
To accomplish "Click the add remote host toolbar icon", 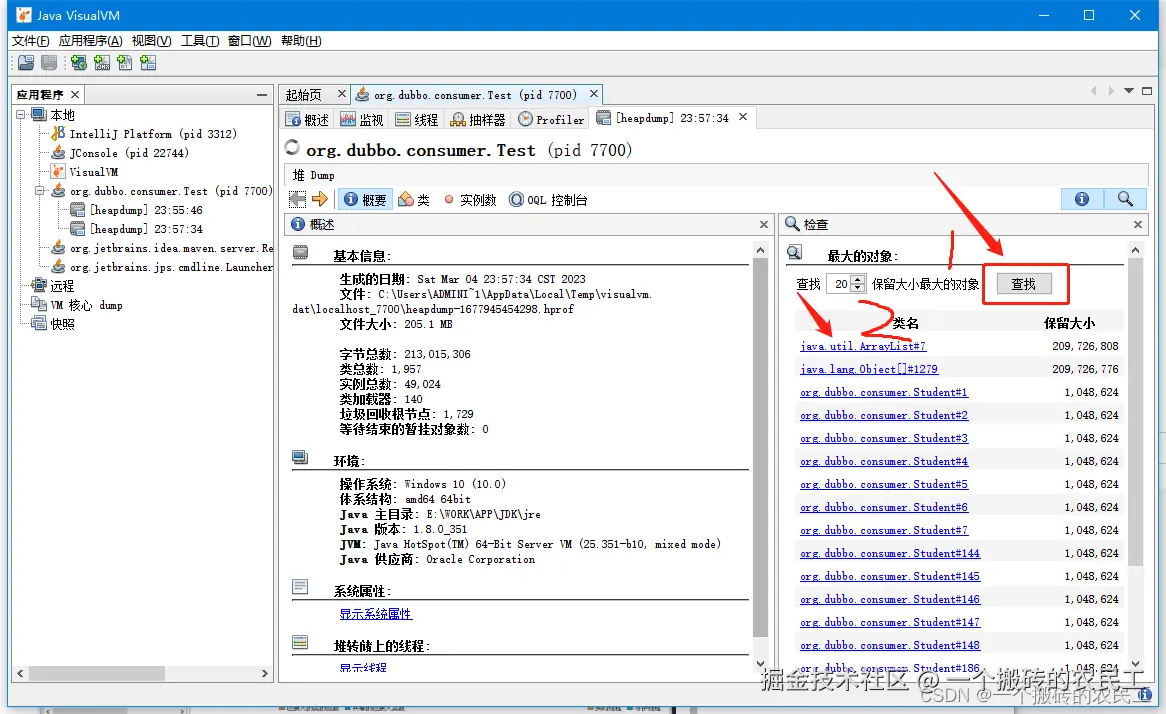I will click(x=78, y=62).
